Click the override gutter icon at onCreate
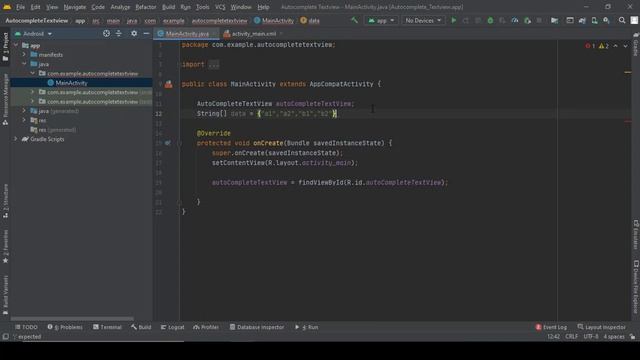640x360 pixels. [x=168, y=143]
